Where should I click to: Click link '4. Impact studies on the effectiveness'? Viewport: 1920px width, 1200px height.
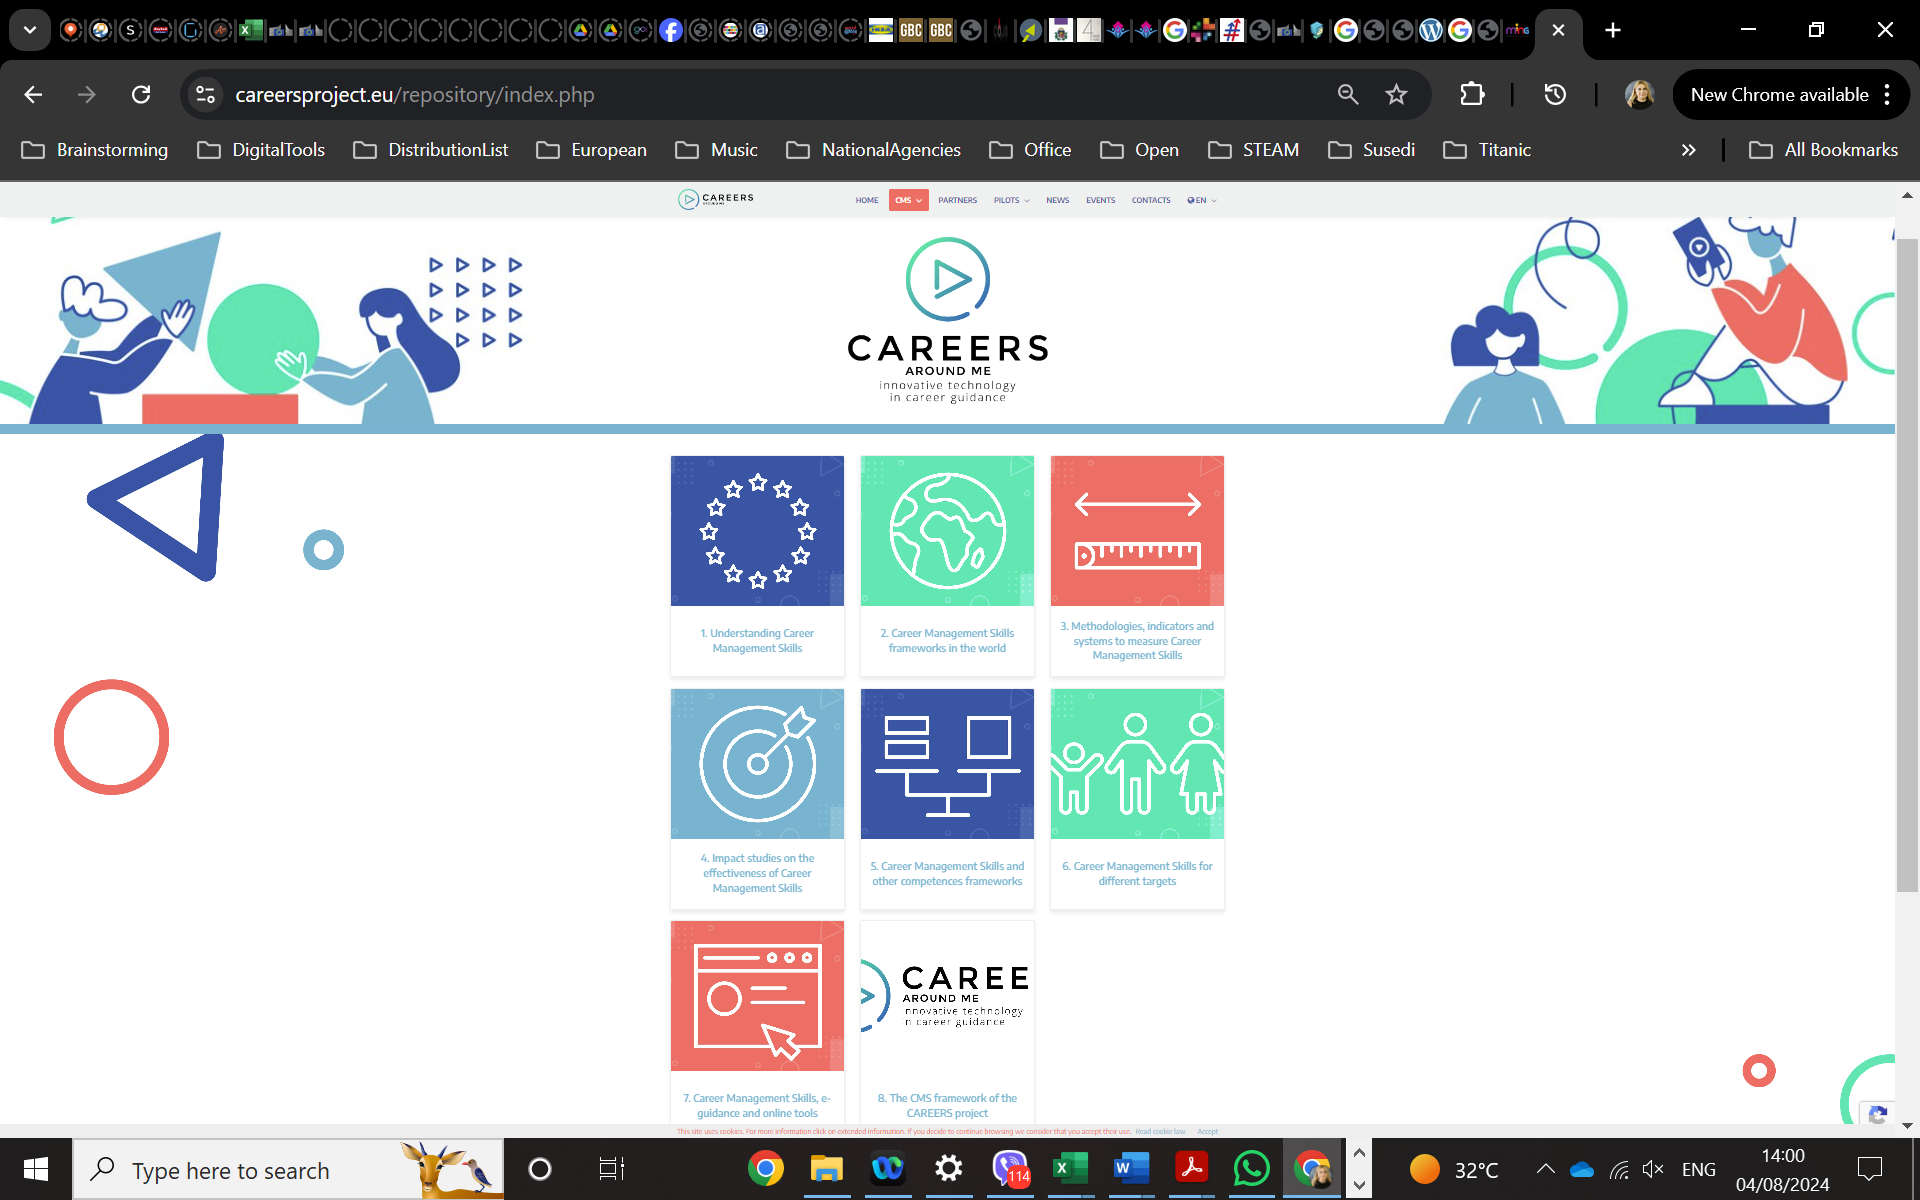point(757,873)
